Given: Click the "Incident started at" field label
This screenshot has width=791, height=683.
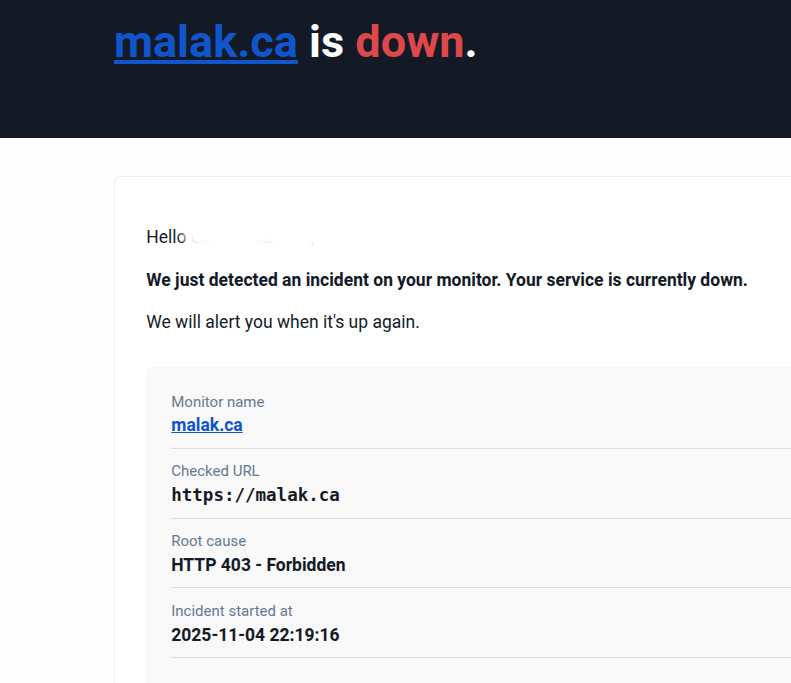Looking at the screenshot, I should pyautogui.click(x=231, y=611).
